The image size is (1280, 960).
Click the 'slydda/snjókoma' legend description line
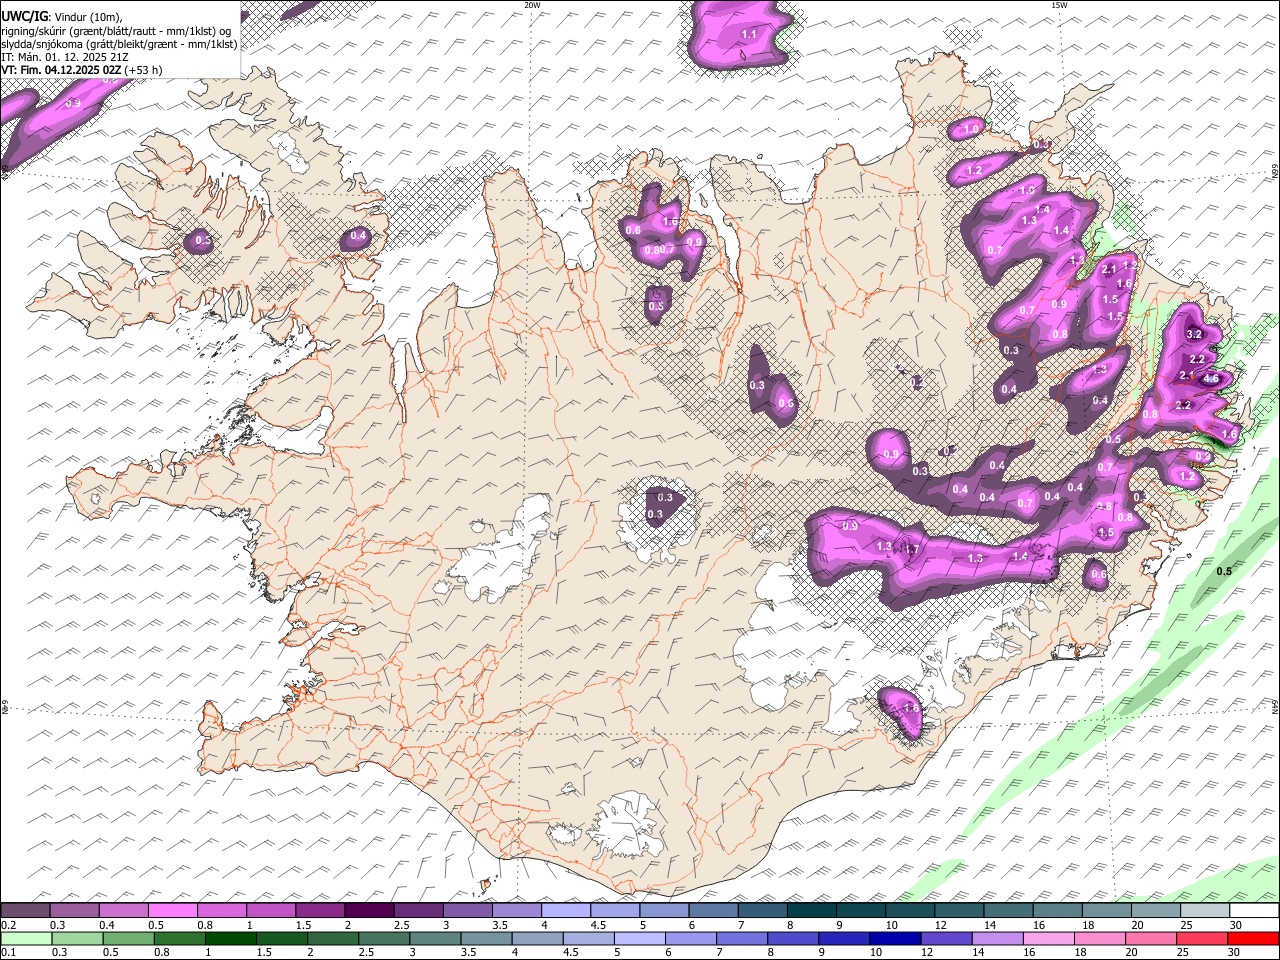[120, 44]
